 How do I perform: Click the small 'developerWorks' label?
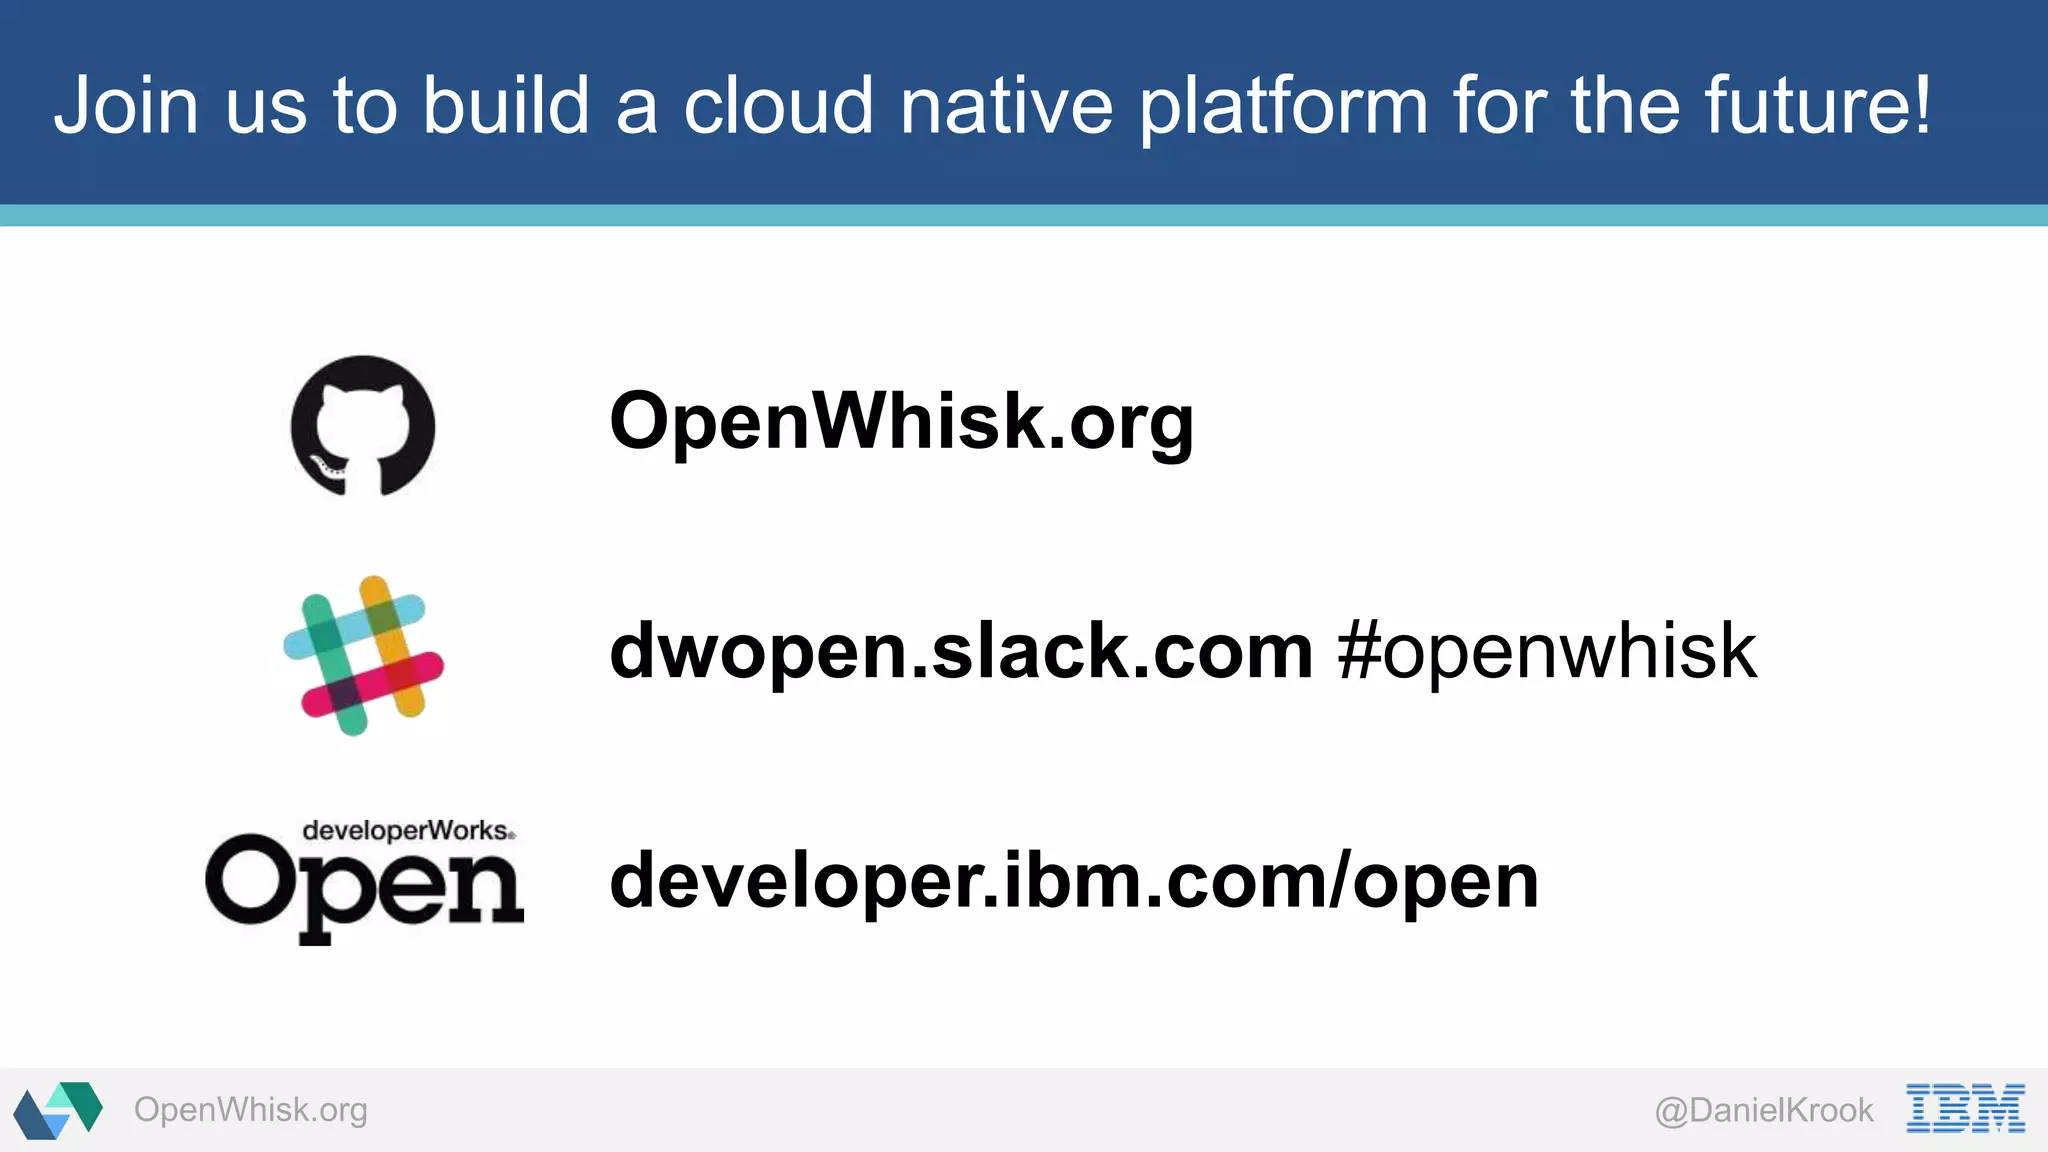point(408,830)
